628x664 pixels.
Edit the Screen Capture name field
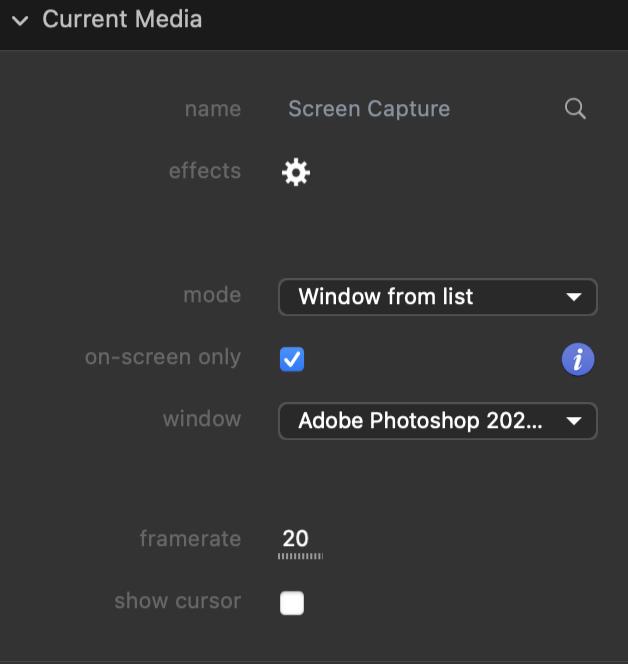(369, 109)
